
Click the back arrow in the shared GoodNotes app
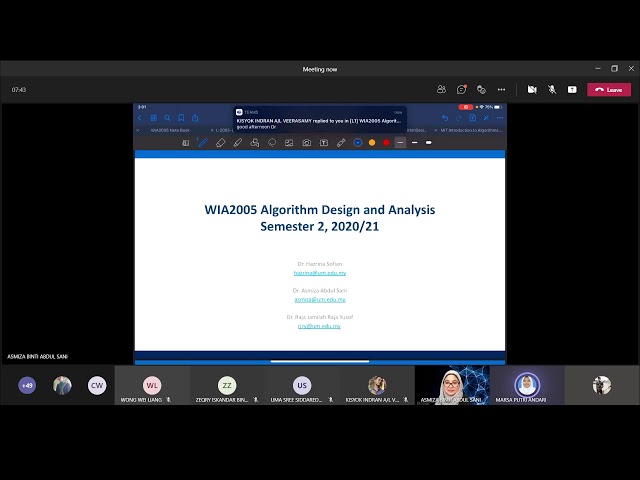[140, 118]
